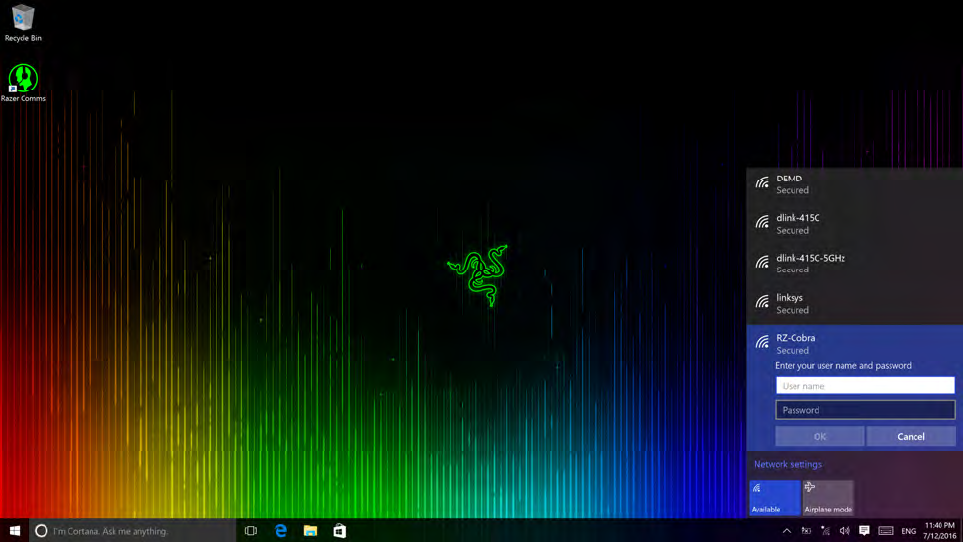
Task: Open the volume speaker tray icon
Action: [844, 530]
